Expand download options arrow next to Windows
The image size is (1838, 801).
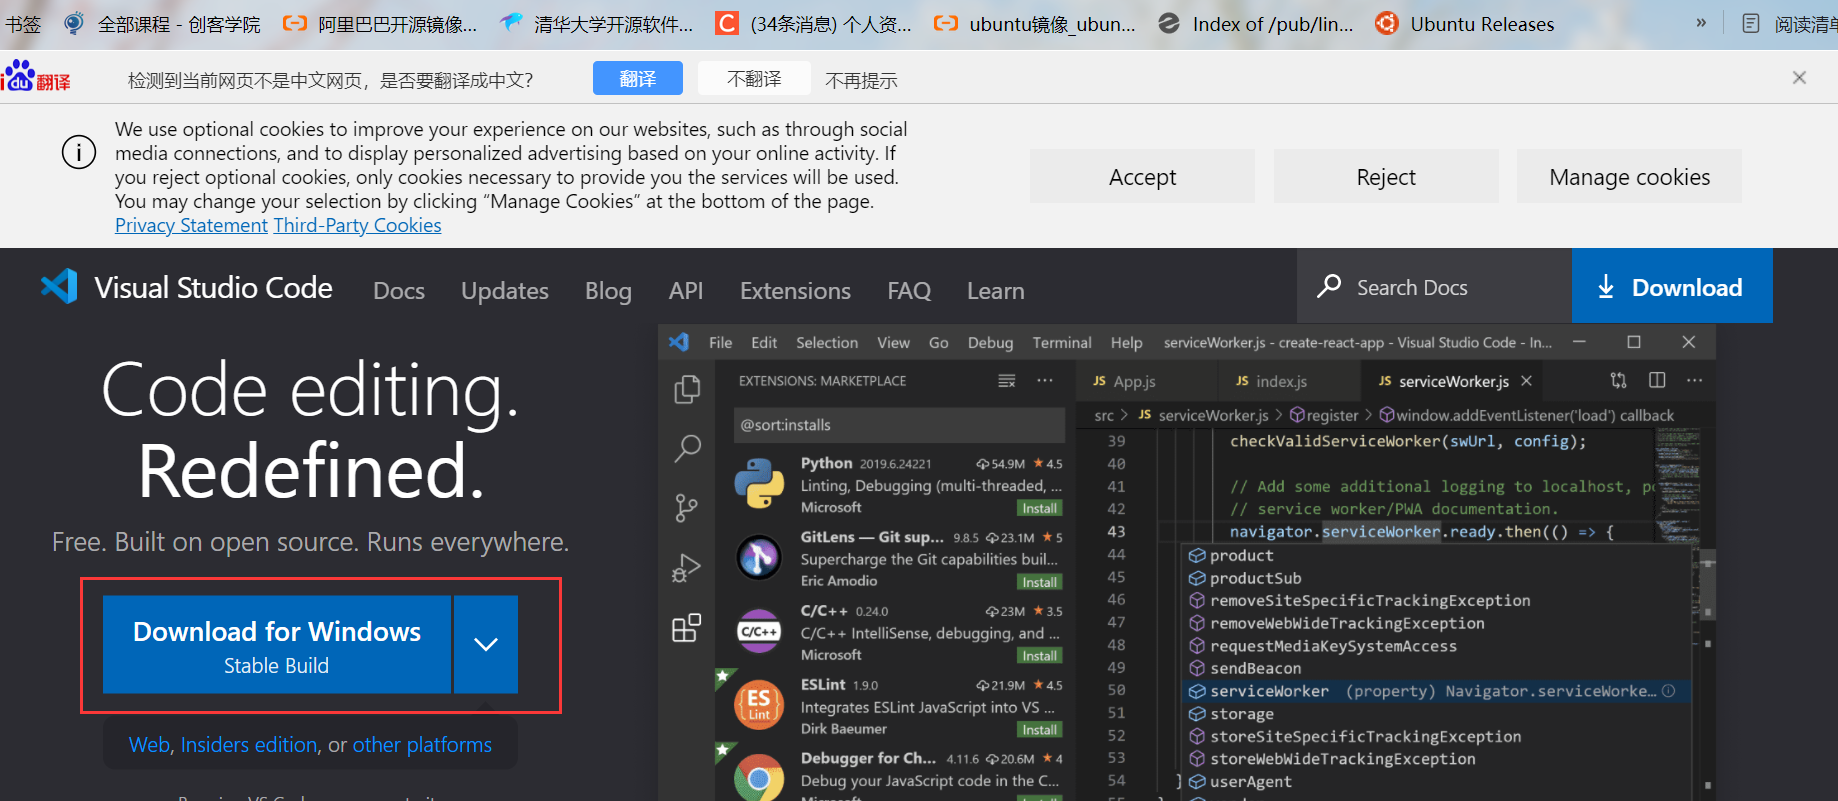click(x=486, y=644)
